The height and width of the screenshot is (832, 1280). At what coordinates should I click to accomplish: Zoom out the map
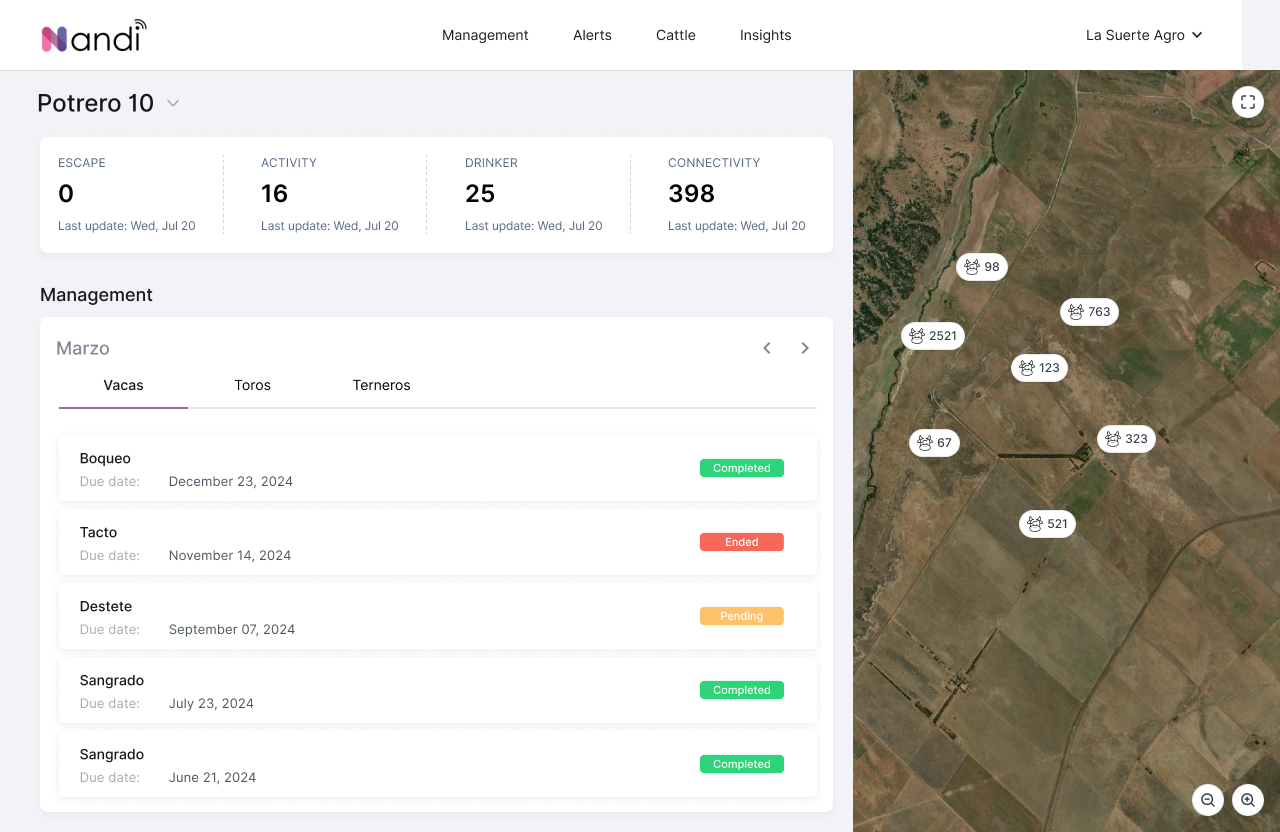tap(1208, 800)
